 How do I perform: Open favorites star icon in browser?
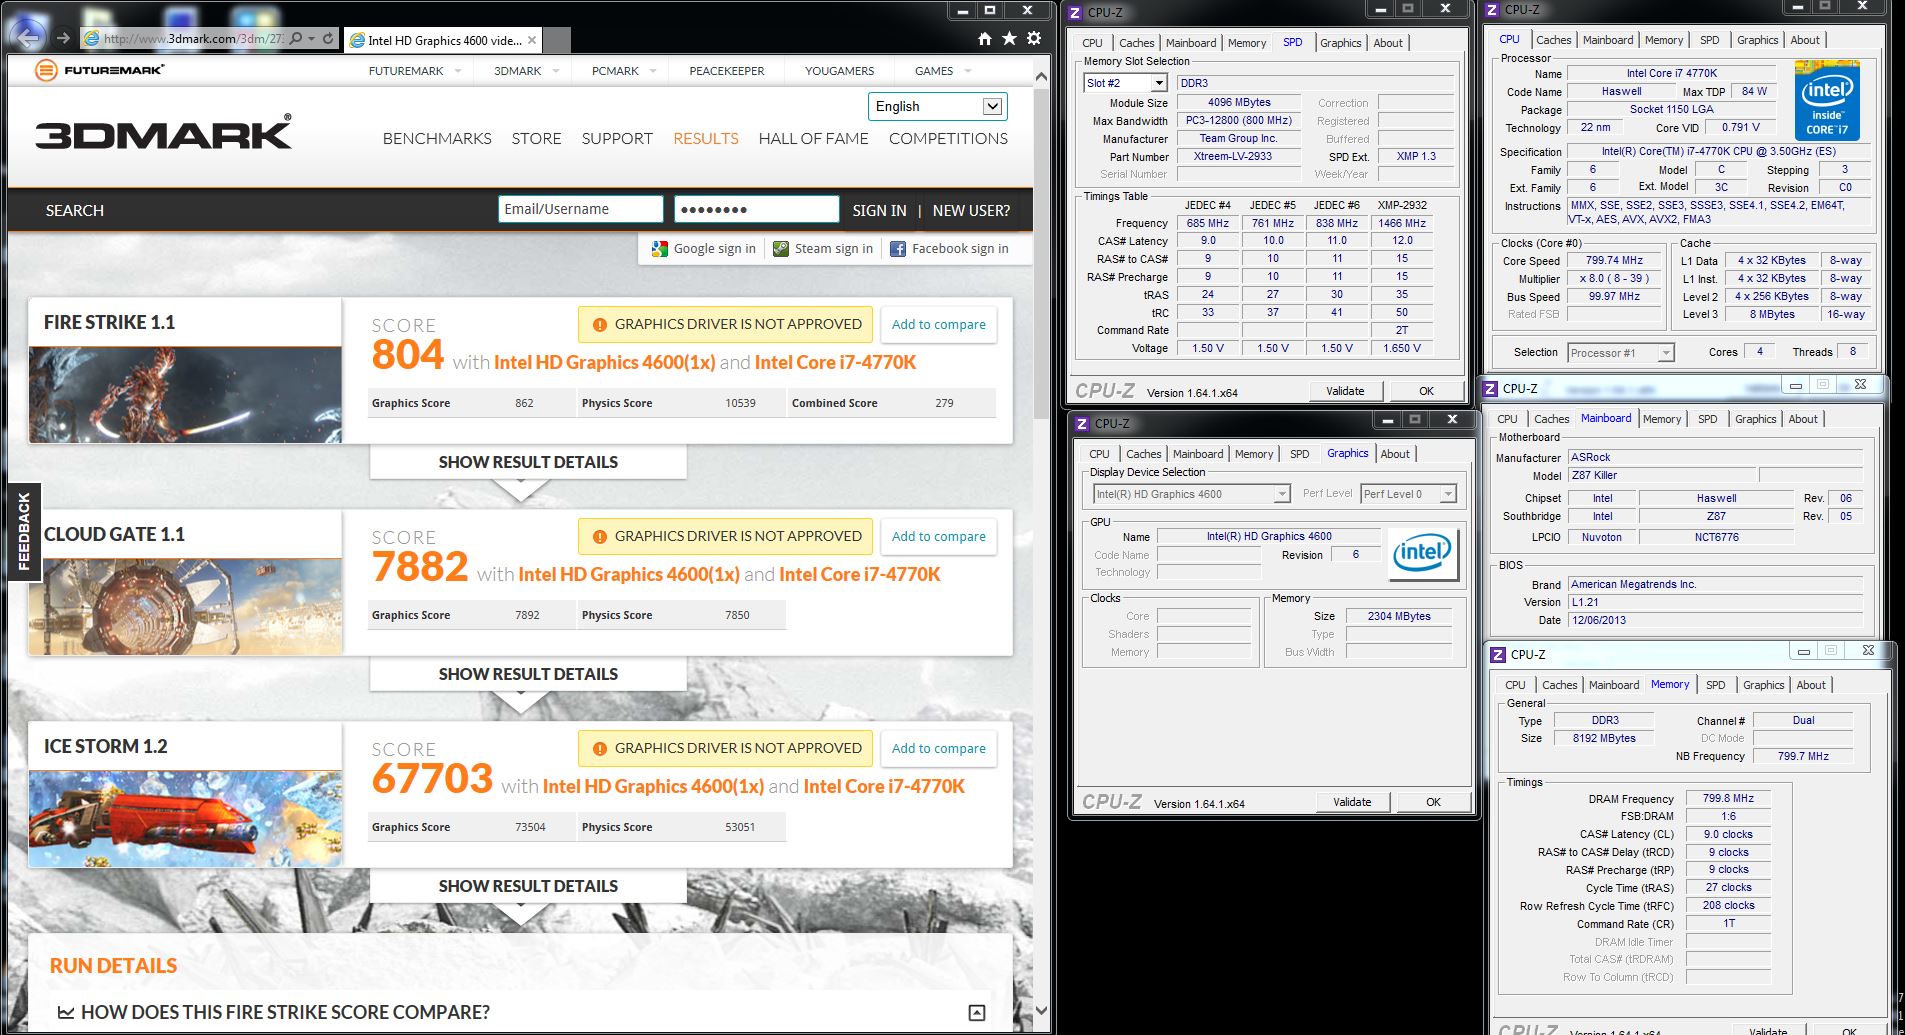coord(1009,38)
